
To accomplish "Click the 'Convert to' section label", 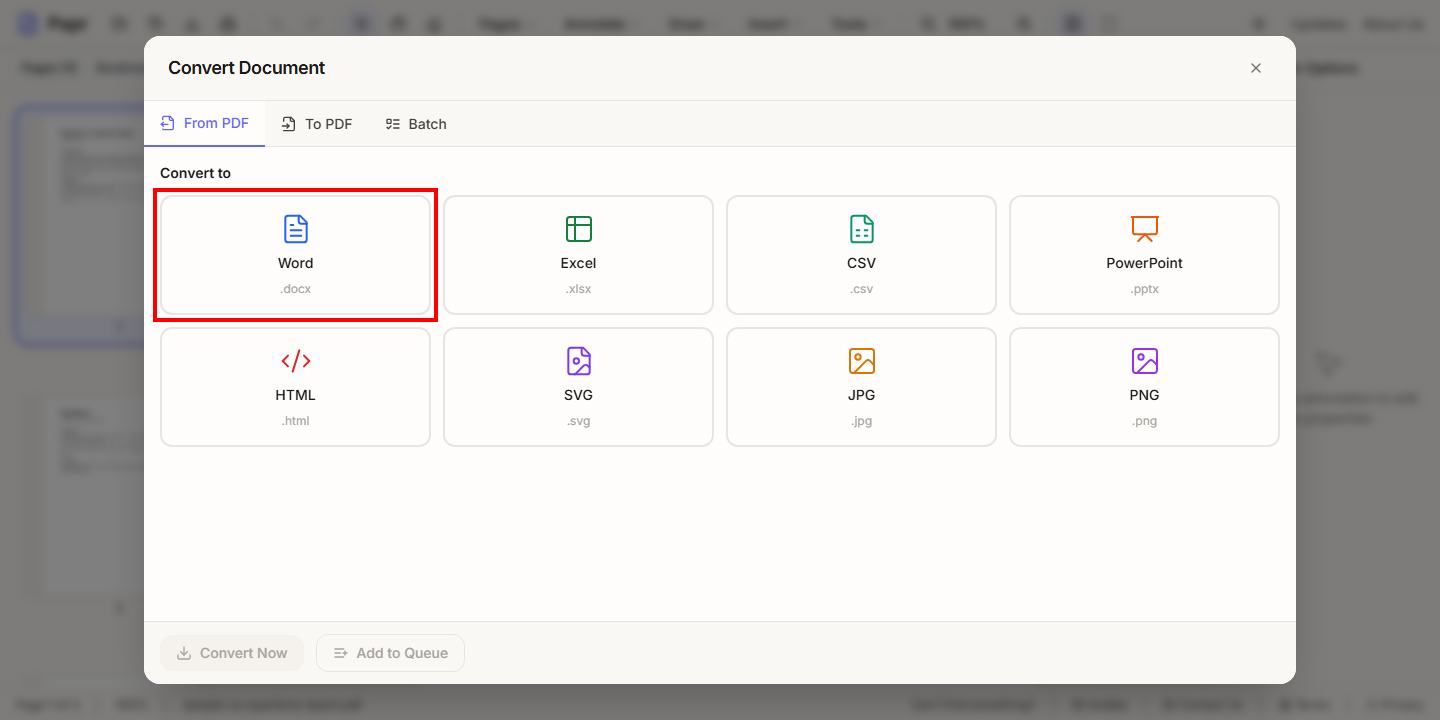I will point(195,173).
